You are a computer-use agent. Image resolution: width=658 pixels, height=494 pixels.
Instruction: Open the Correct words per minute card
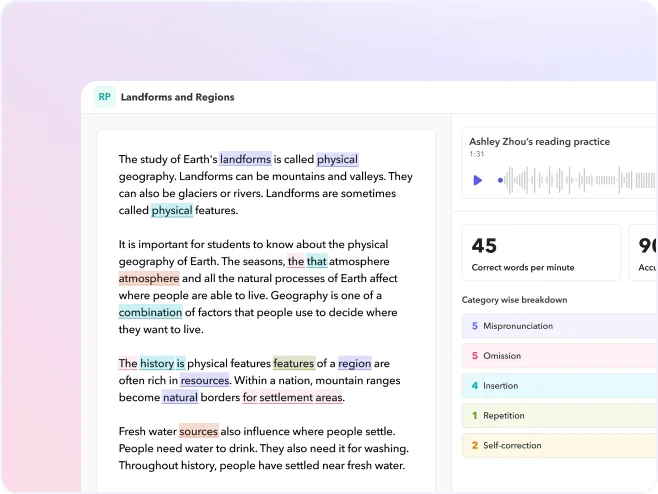point(540,253)
